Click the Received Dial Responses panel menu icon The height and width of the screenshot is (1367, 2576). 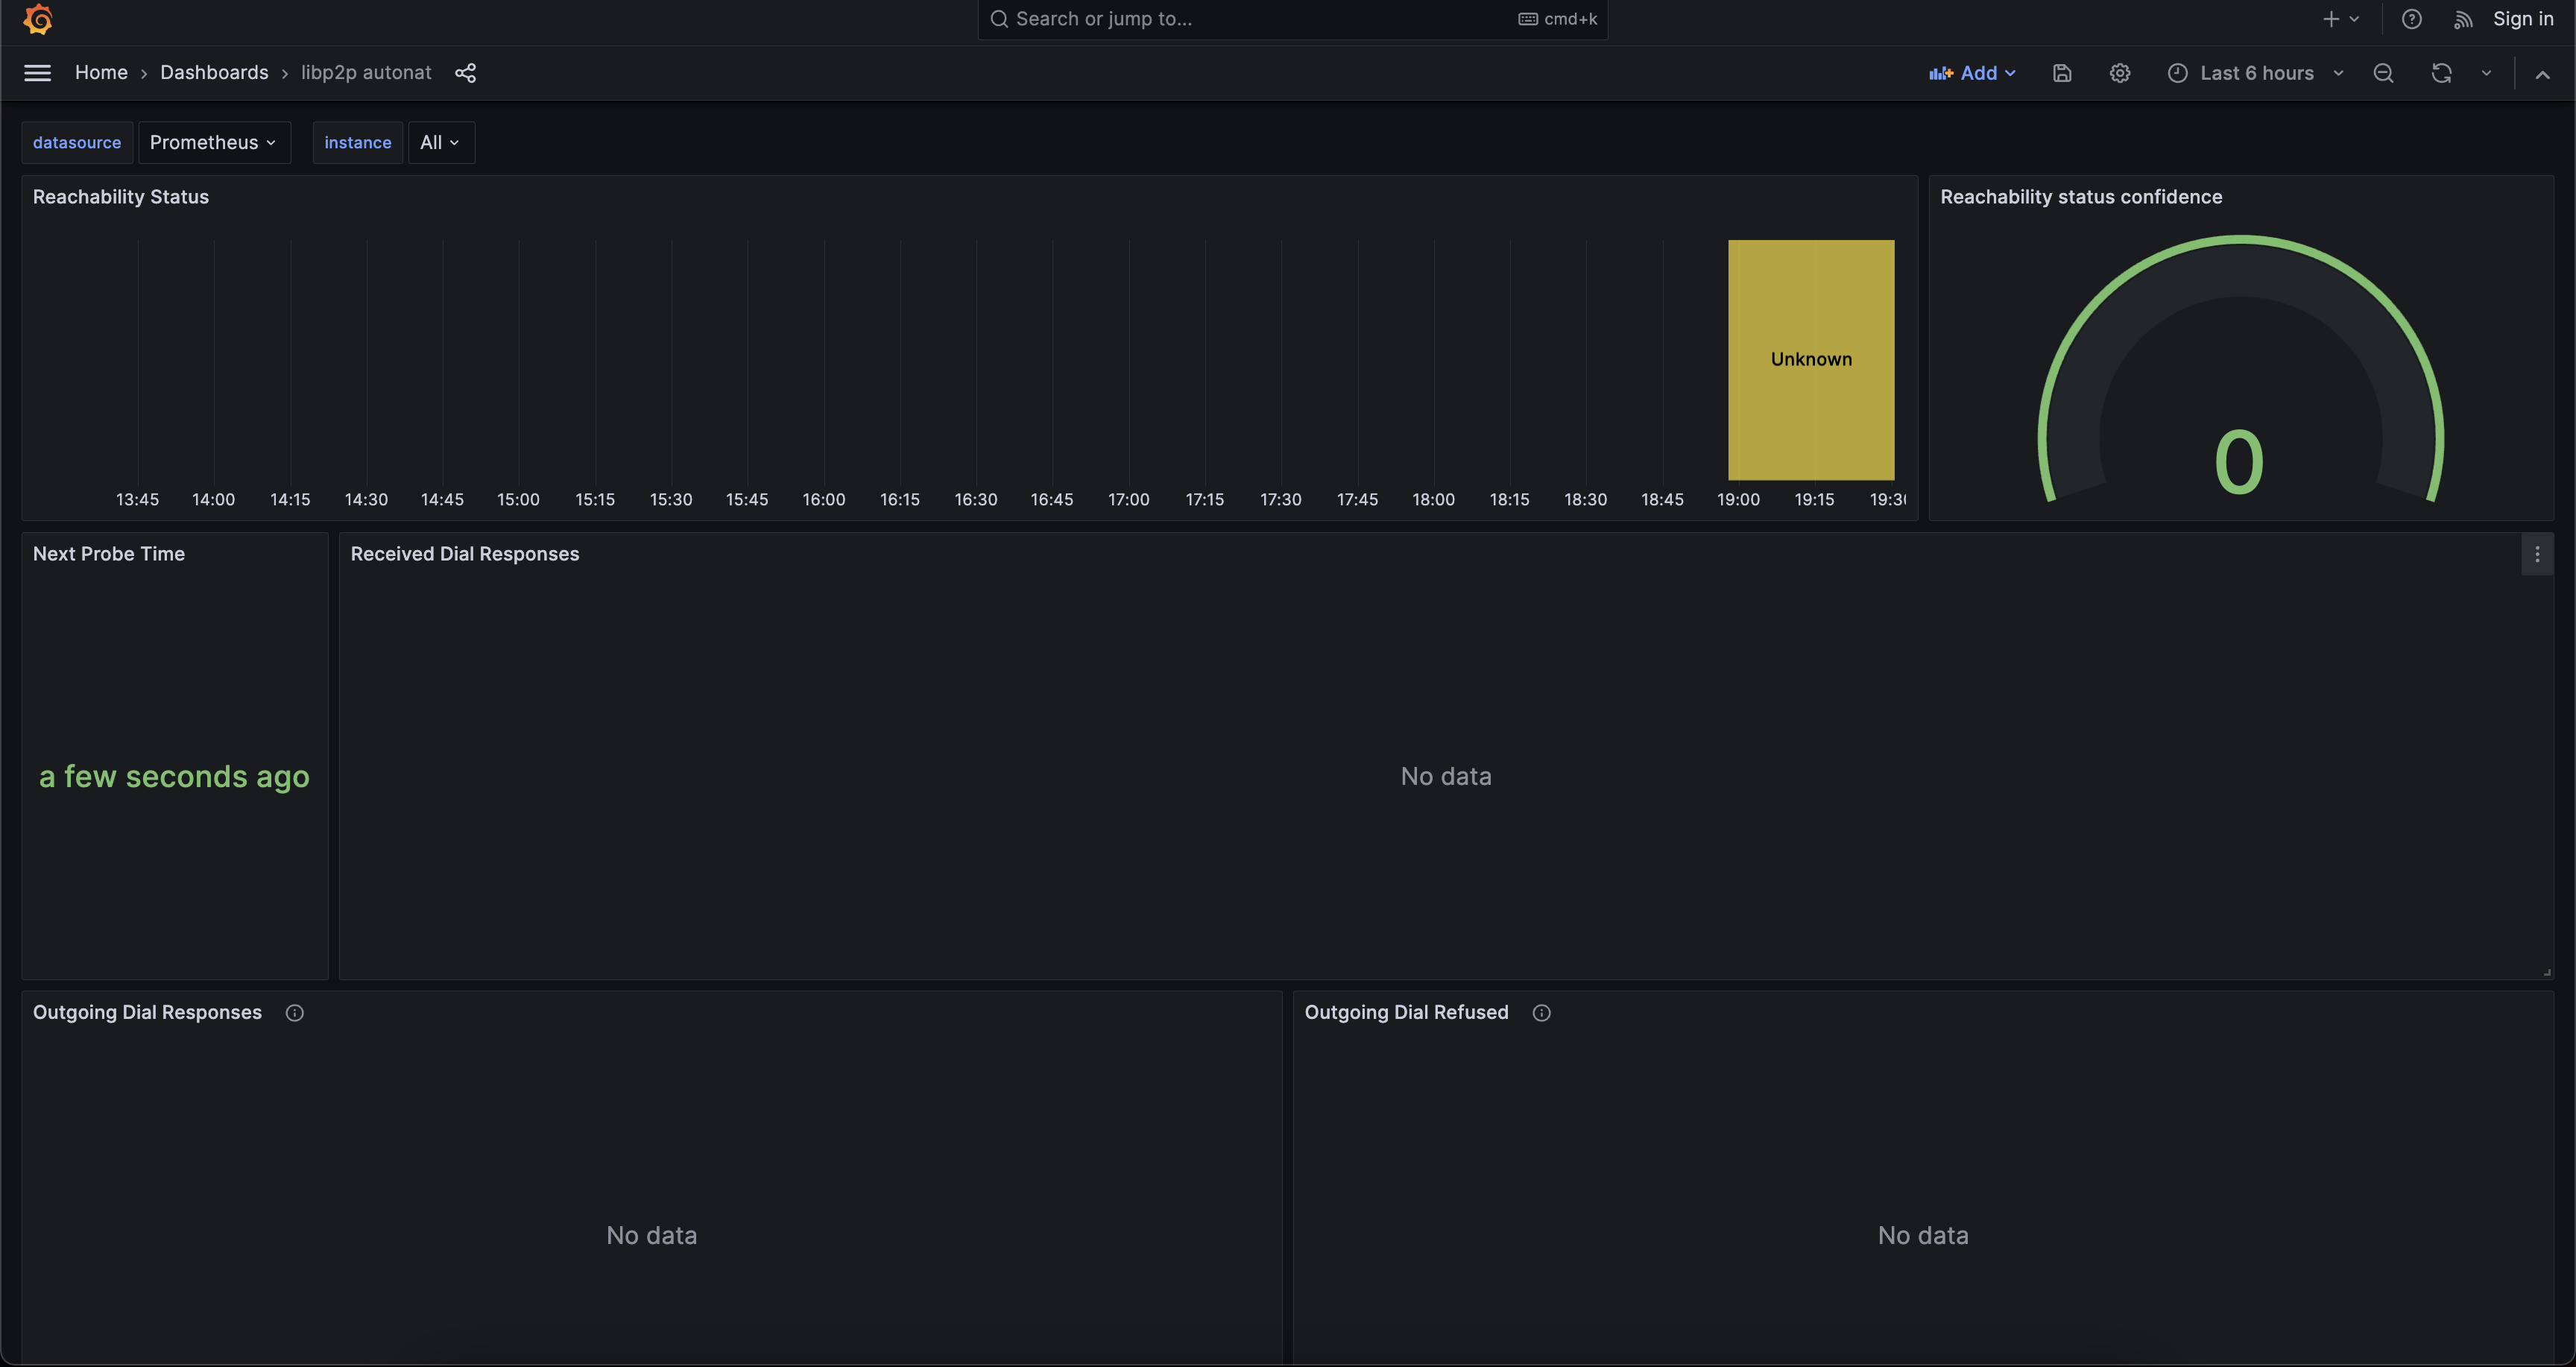point(2536,554)
